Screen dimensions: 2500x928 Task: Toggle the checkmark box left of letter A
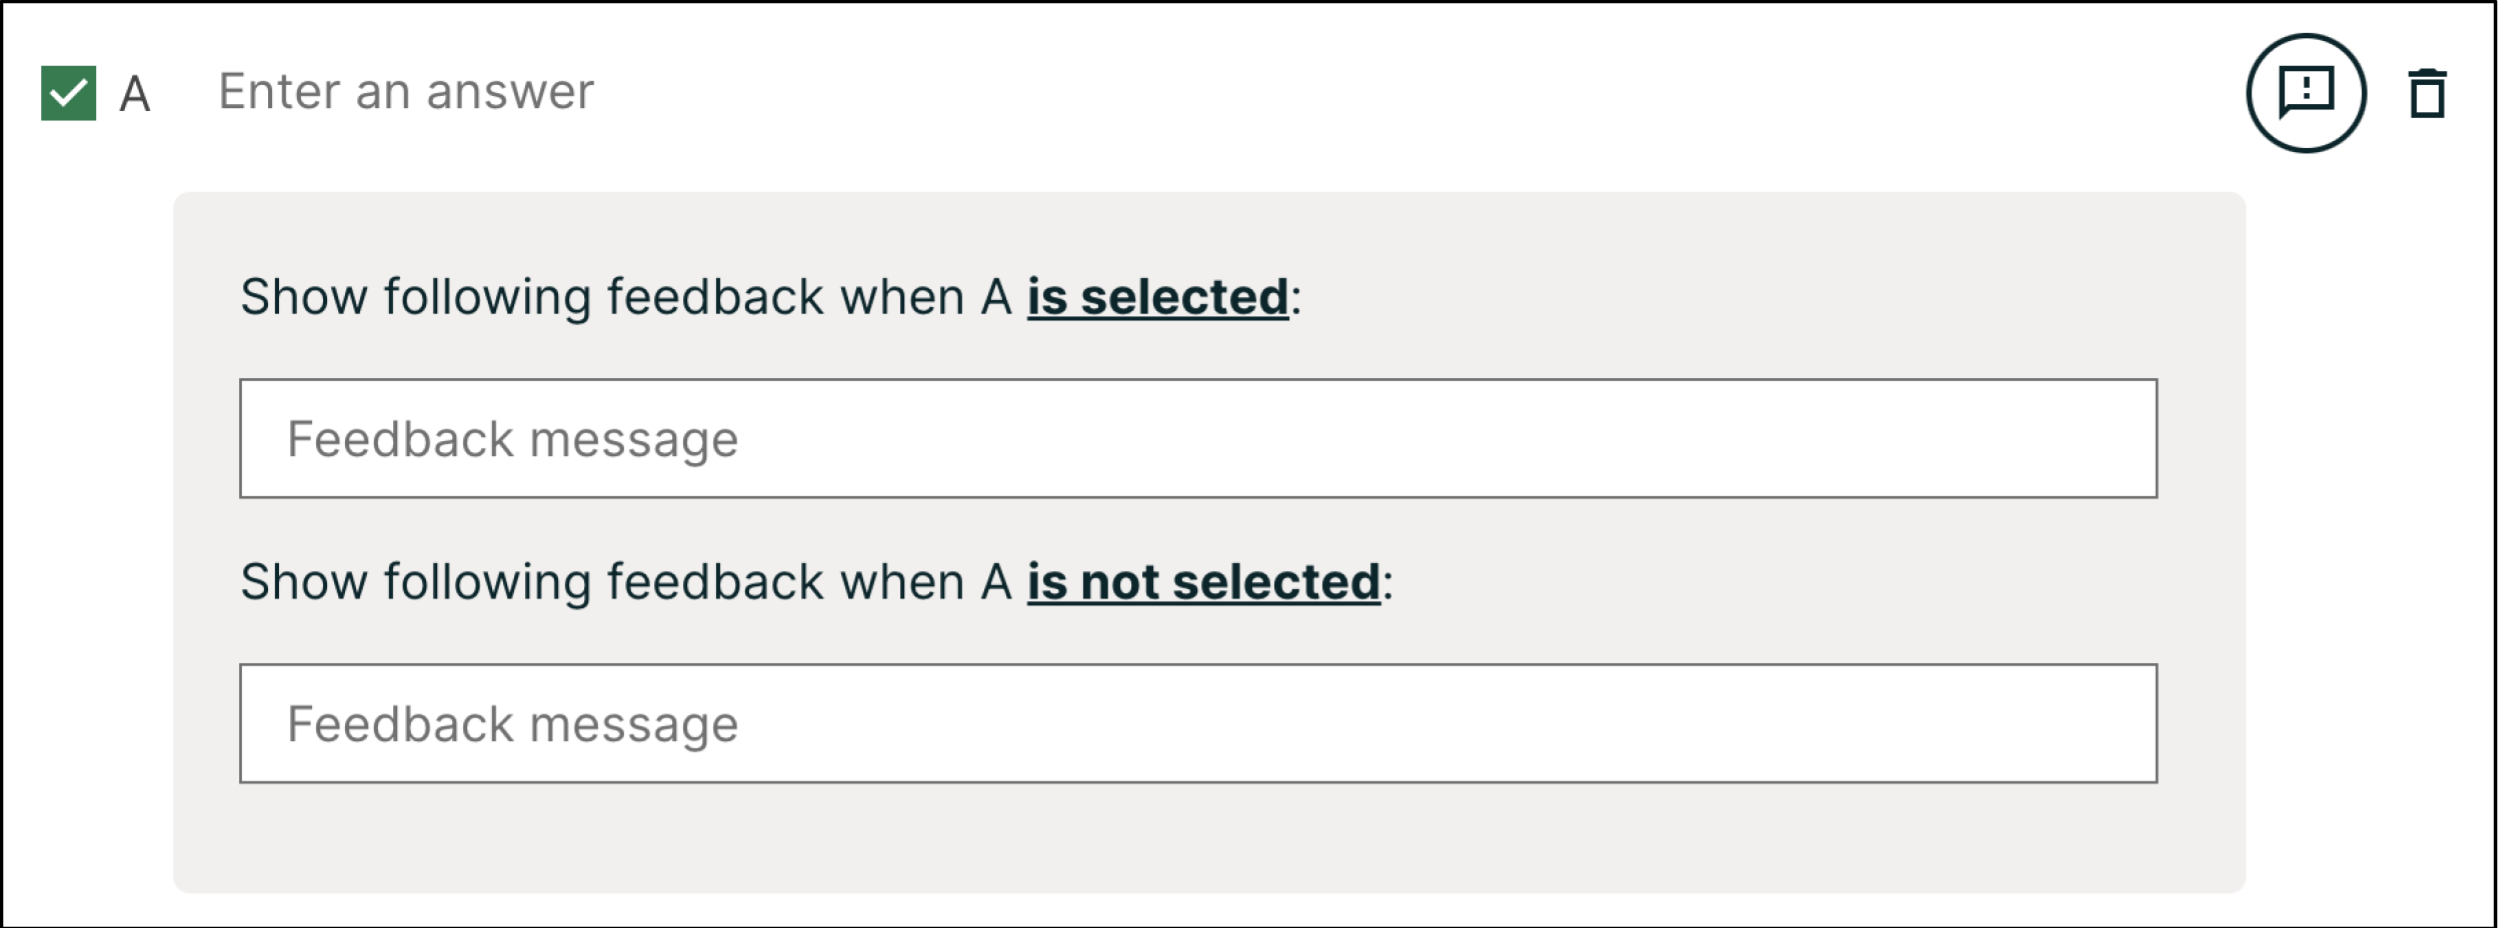(x=69, y=93)
